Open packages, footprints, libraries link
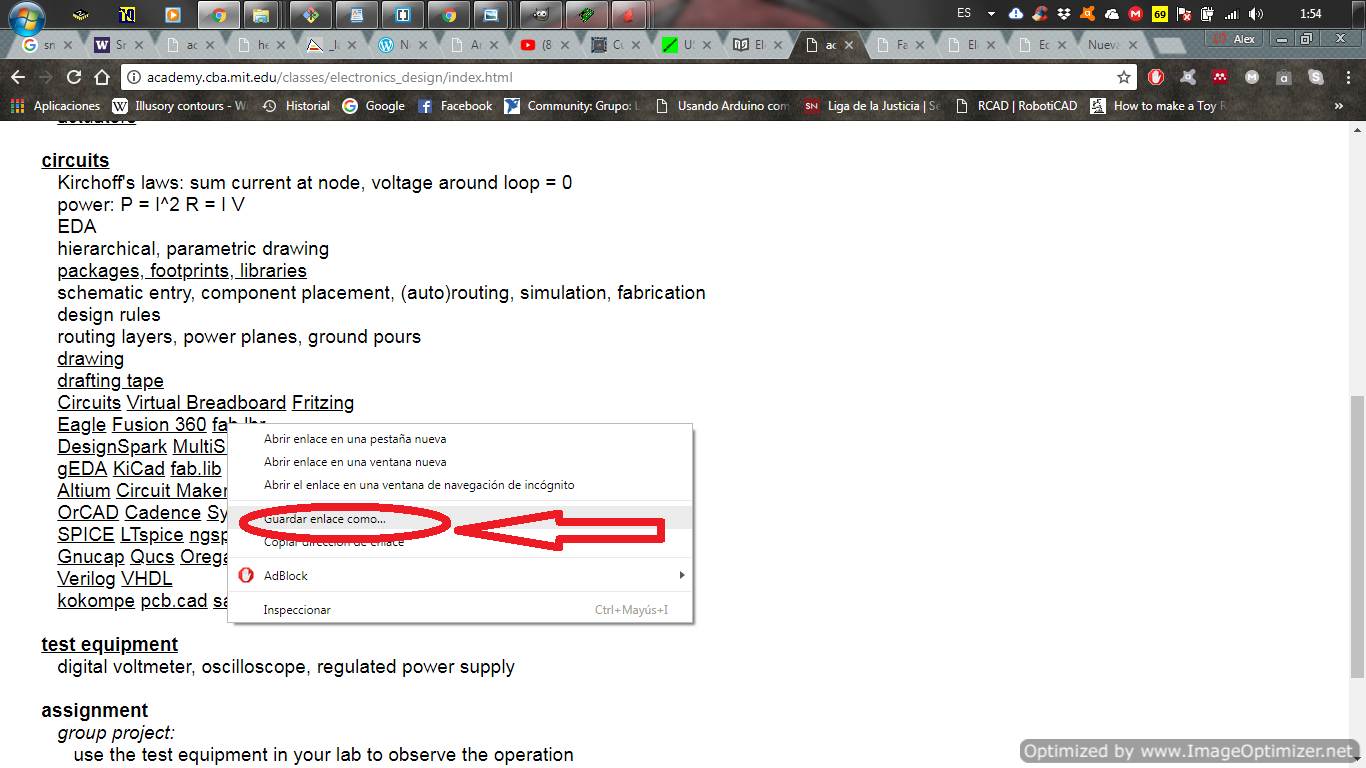The width and height of the screenshot is (1366, 768). click(x=182, y=271)
